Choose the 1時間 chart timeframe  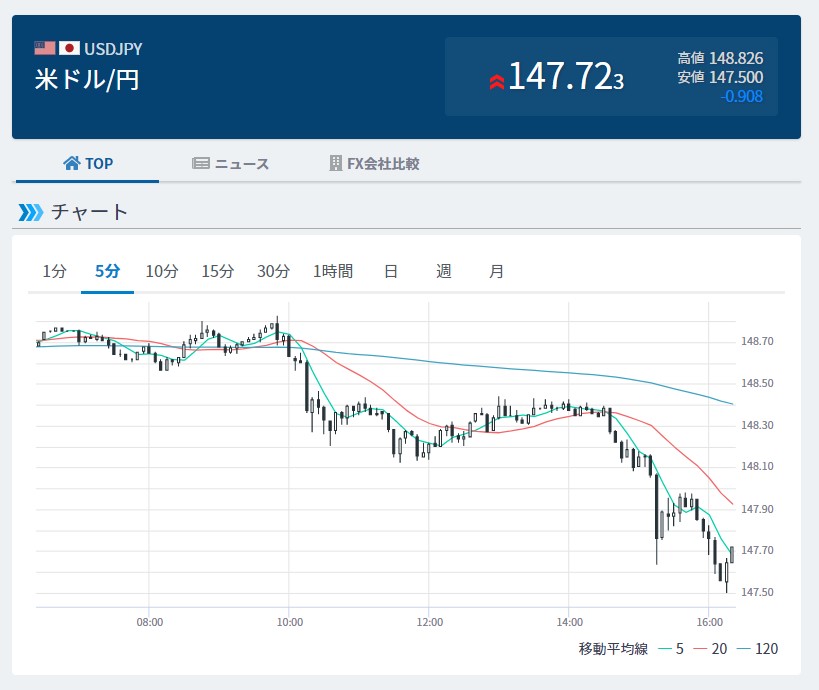click(x=332, y=271)
